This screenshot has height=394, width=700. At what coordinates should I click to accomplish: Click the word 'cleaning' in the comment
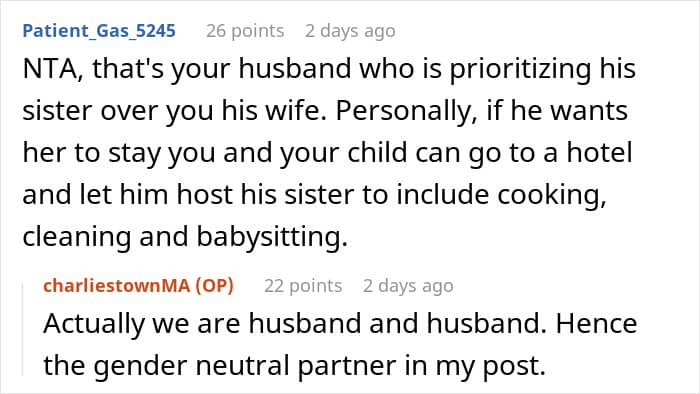(x=77, y=237)
